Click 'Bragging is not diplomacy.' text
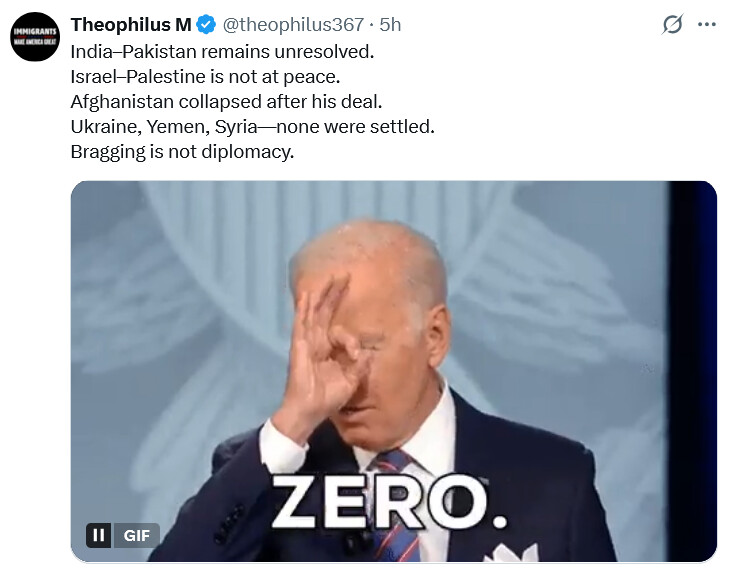The width and height of the screenshot is (730, 573). pyautogui.click(x=182, y=152)
